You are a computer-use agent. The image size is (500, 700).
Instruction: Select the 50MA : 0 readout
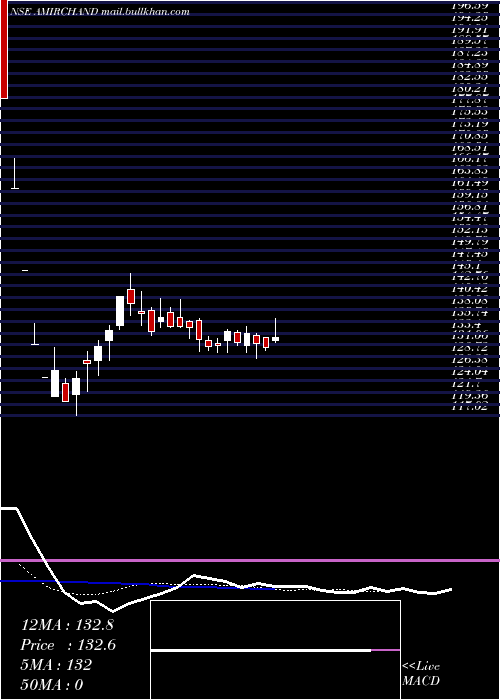[x=52, y=684]
